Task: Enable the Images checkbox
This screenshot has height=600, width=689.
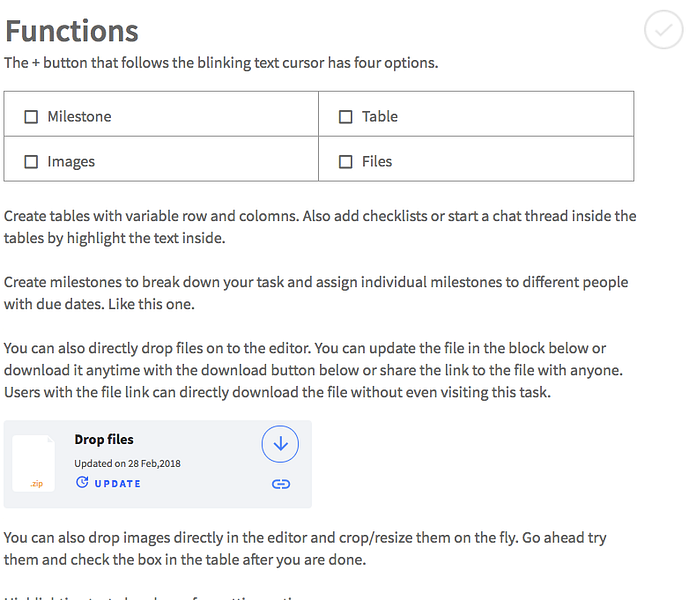Action: (31, 162)
